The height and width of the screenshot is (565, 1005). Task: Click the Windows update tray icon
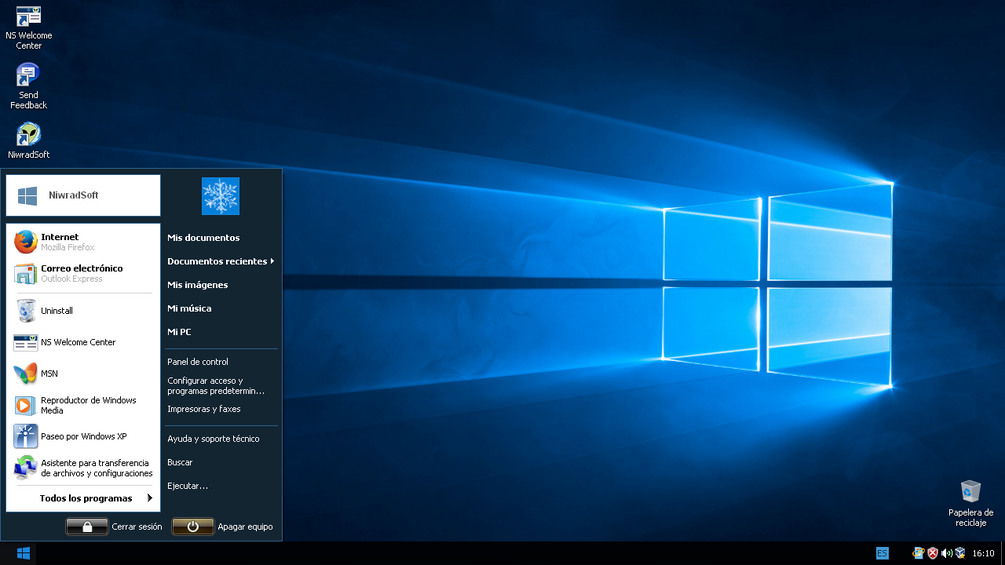tap(918, 553)
